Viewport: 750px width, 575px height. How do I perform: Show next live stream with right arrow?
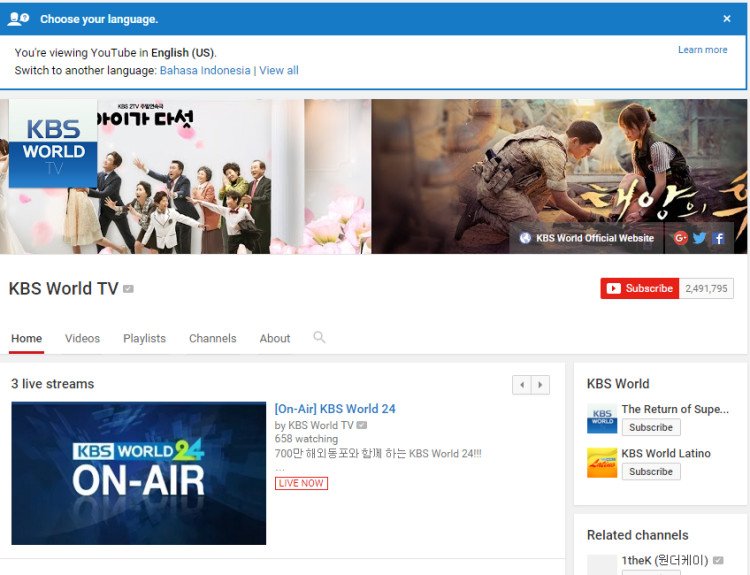pyautogui.click(x=540, y=385)
